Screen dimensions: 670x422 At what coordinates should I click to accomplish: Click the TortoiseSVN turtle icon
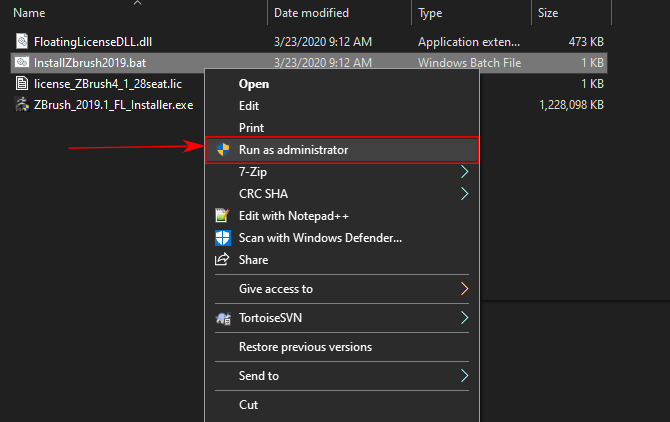point(223,318)
